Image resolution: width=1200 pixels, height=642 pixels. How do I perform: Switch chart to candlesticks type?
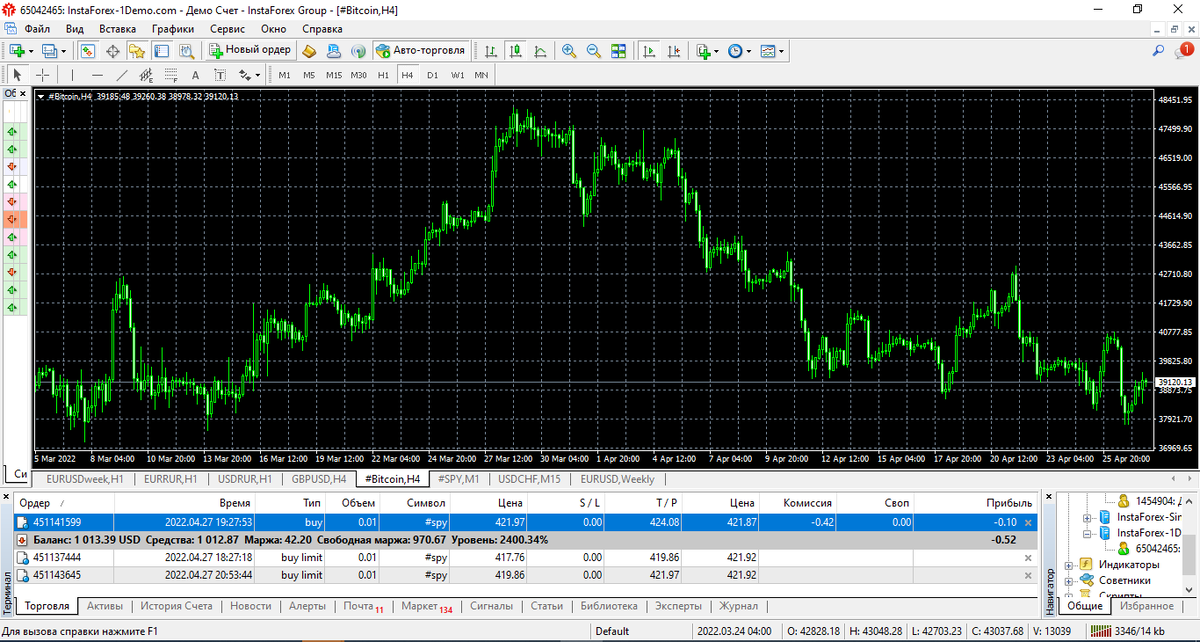coord(515,50)
